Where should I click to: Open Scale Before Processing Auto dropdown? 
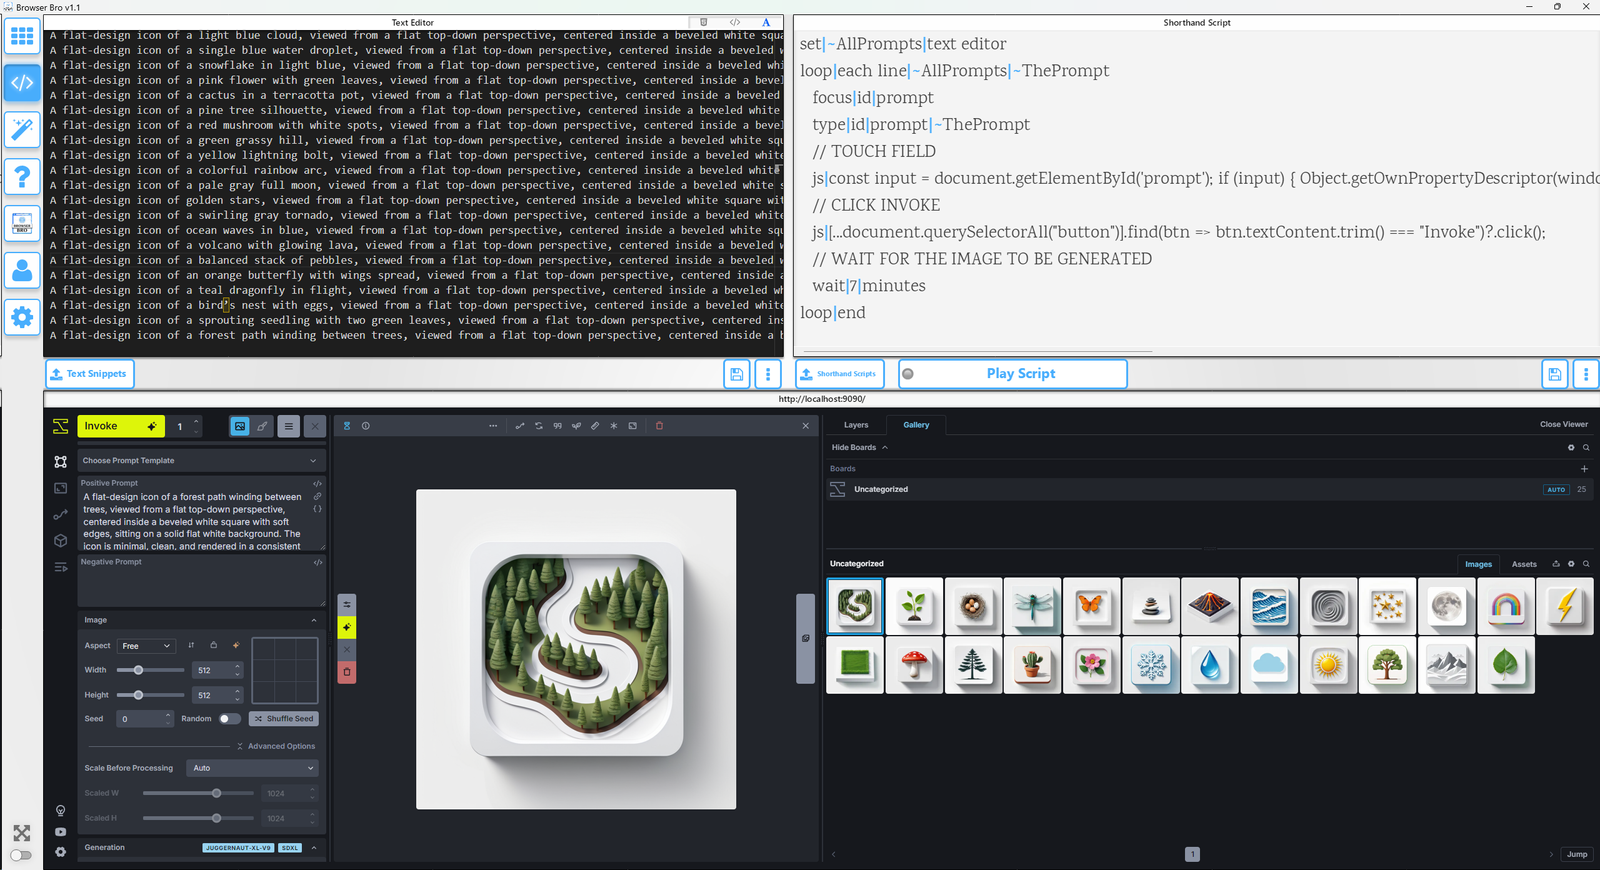click(x=253, y=768)
